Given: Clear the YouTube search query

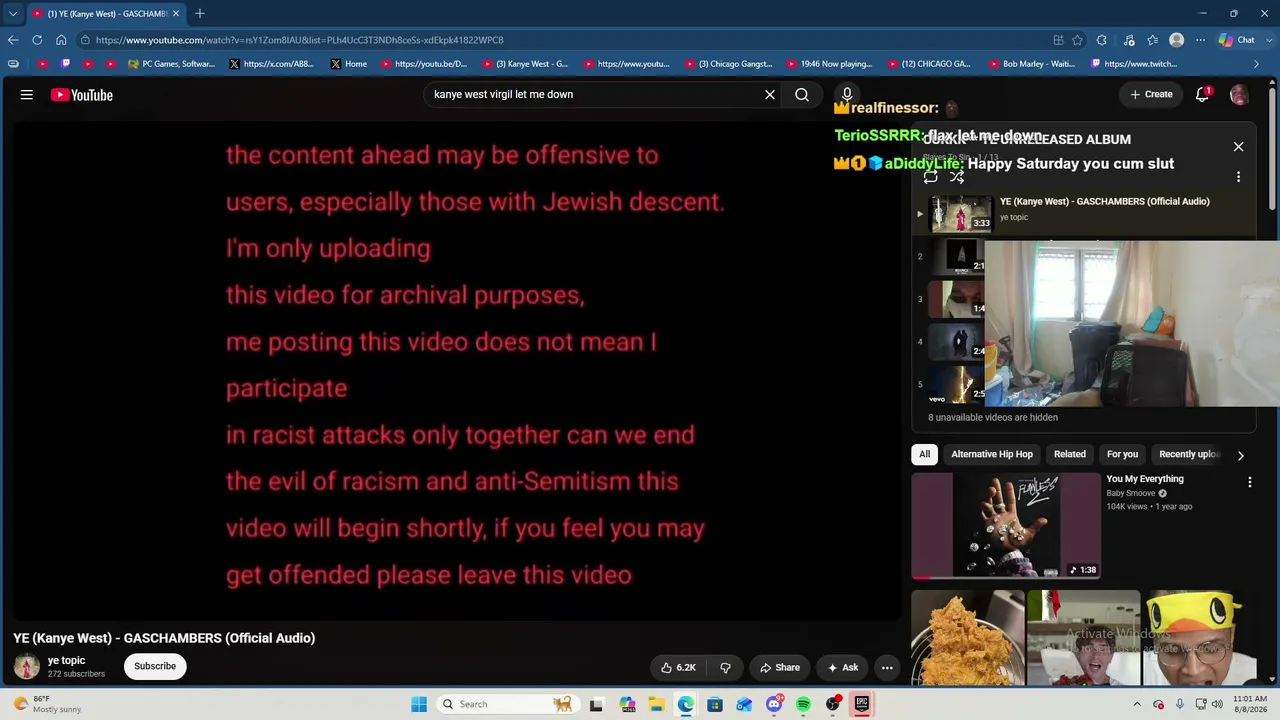Looking at the screenshot, I should 770,95.
